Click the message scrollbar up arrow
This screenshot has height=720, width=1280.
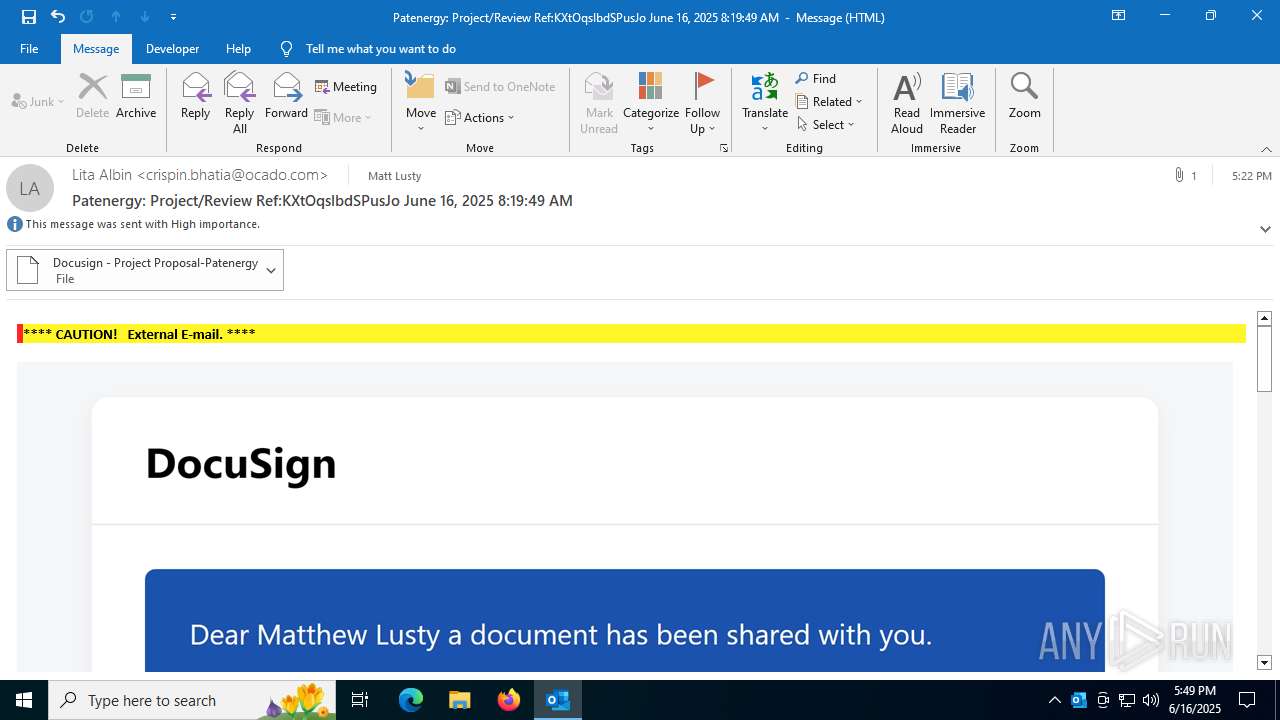coord(1264,318)
